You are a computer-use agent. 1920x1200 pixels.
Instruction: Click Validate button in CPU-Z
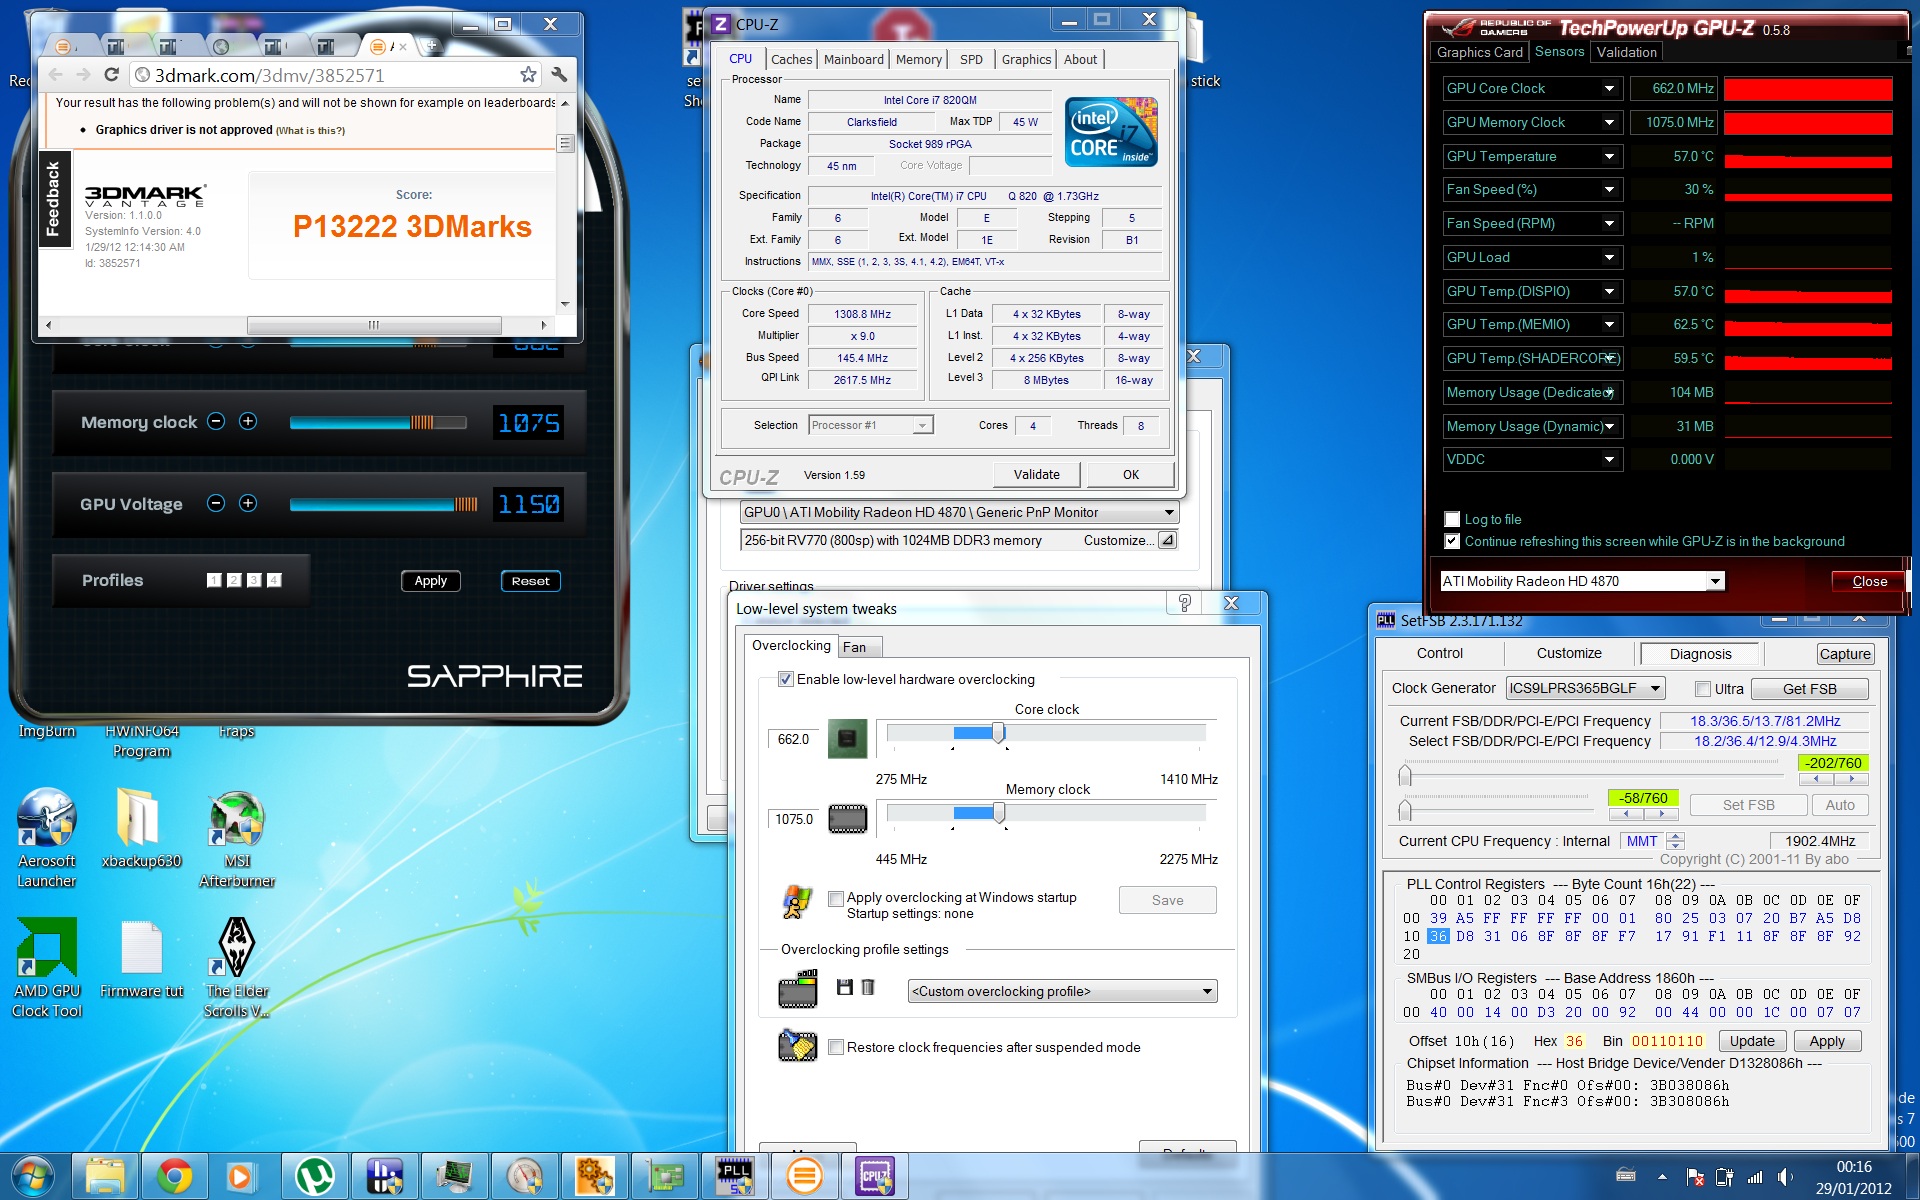[1036, 474]
